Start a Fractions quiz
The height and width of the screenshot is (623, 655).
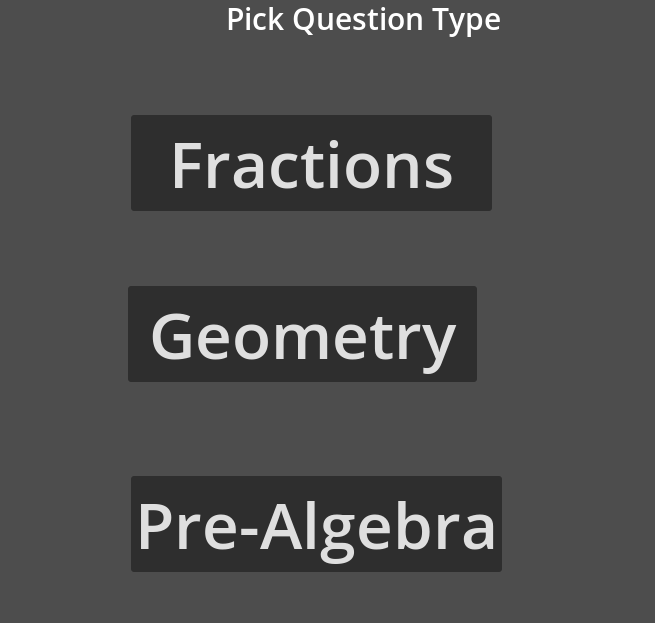point(311,163)
